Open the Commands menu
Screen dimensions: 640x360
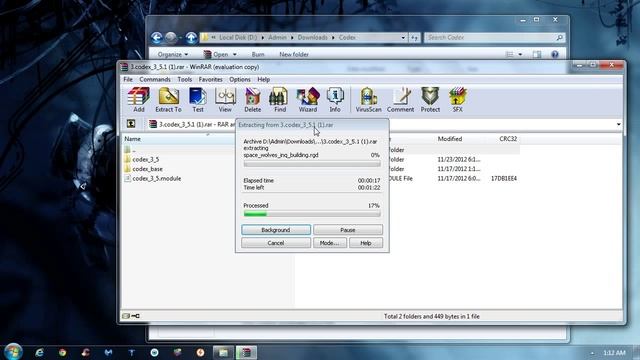155,80
